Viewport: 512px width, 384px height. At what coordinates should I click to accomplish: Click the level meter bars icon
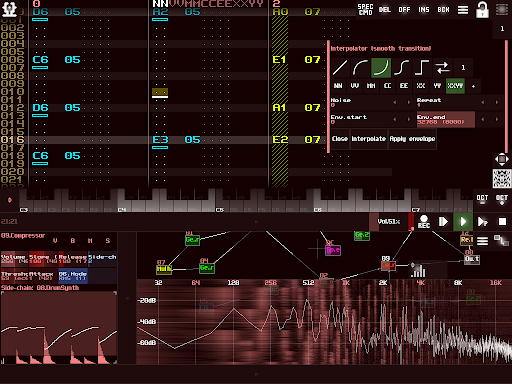pyautogui.click(x=418, y=271)
